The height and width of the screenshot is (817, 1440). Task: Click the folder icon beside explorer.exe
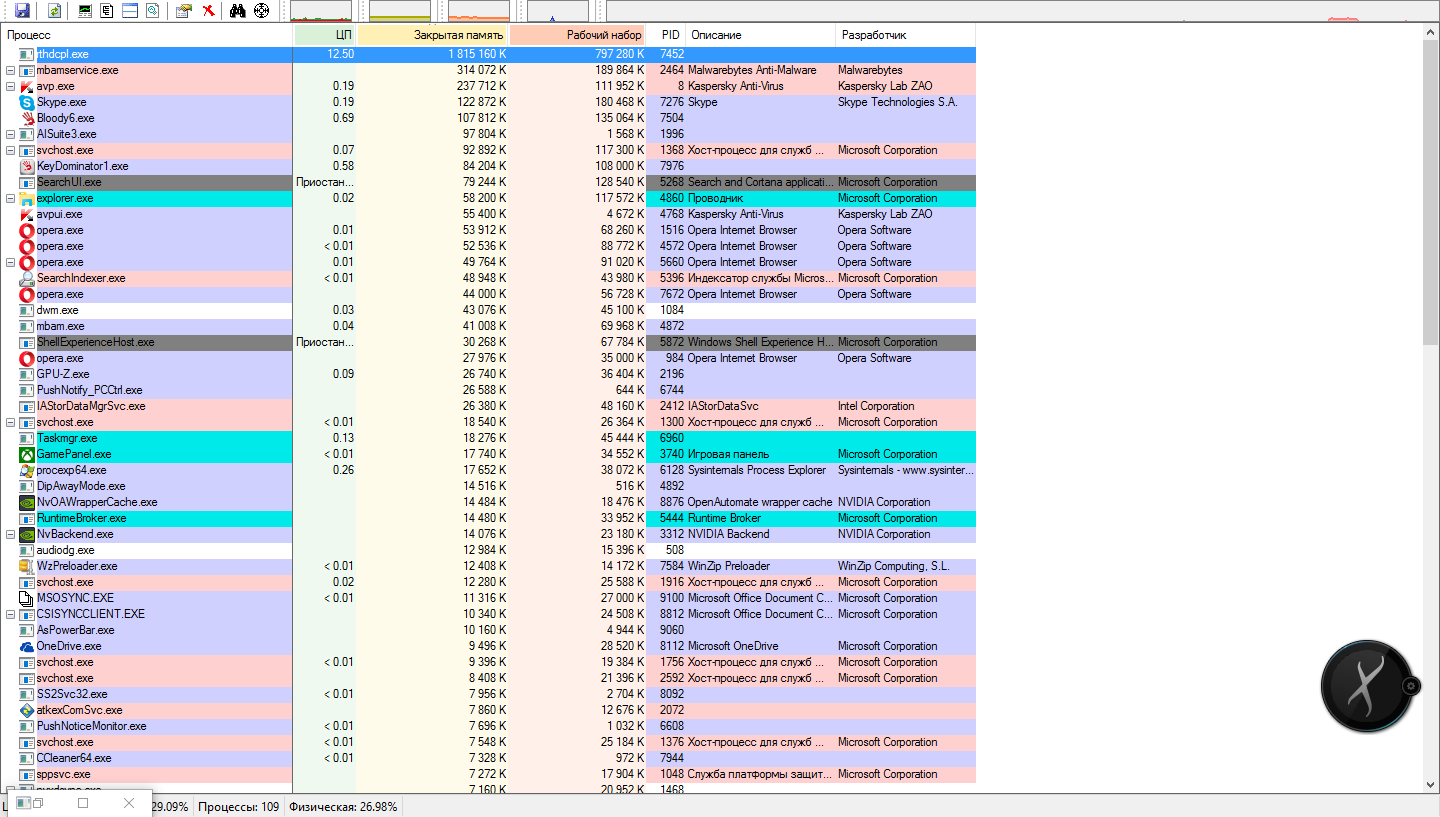[27, 198]
